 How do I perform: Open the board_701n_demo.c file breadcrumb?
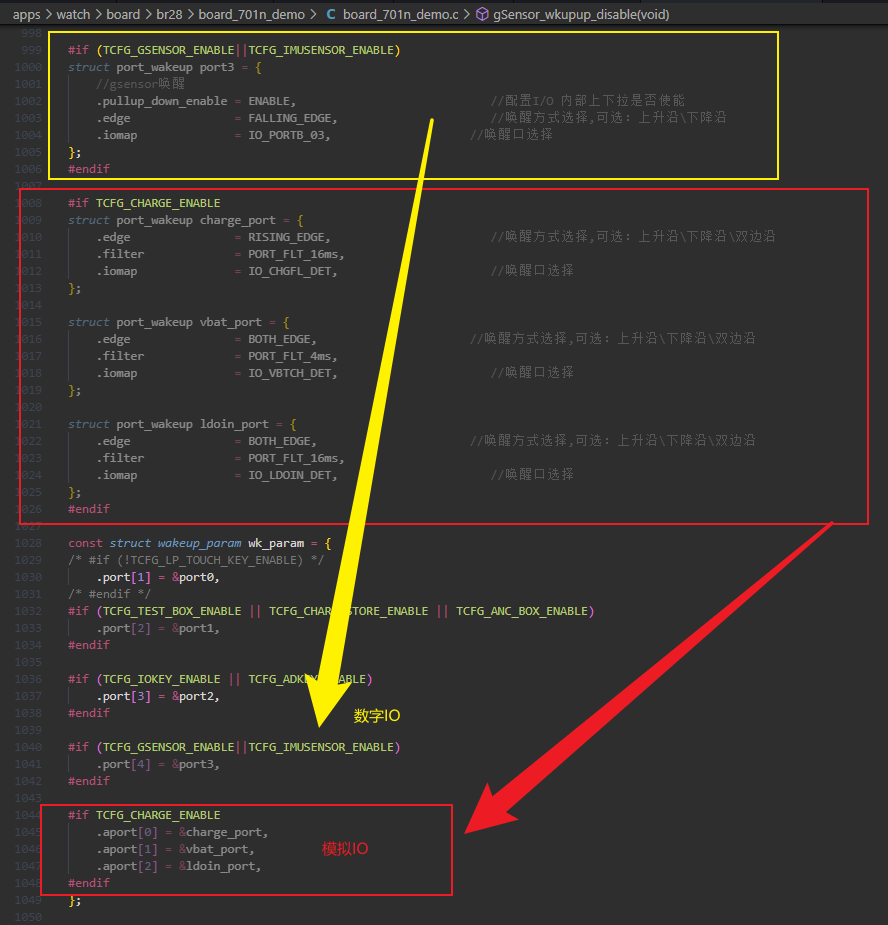[x=401, y=14]
